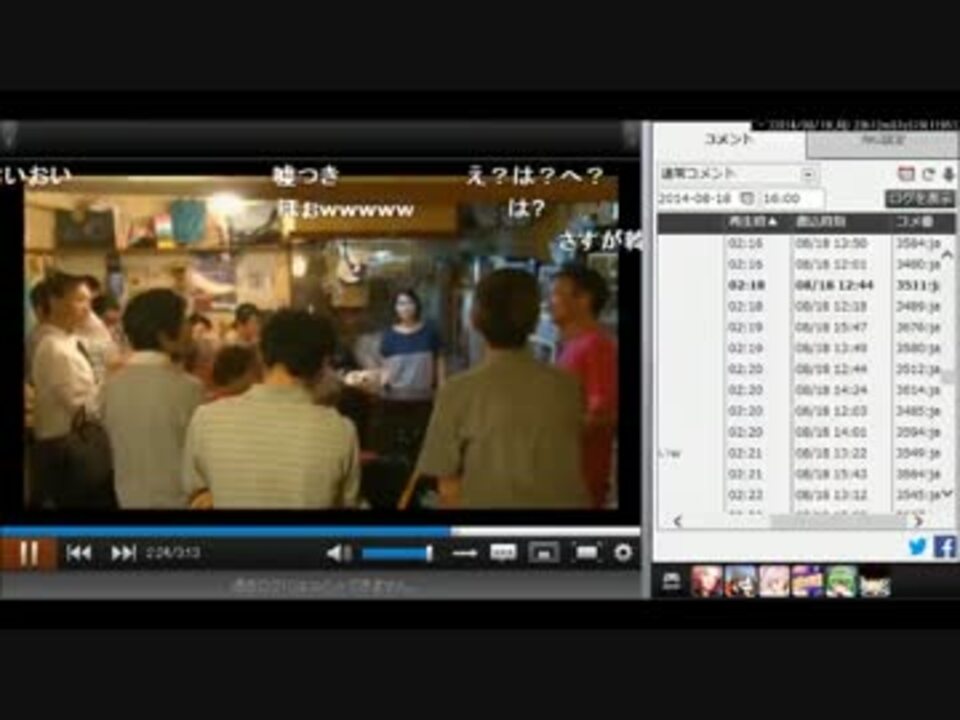Click the 16:00 time field
This screenshot has height=720, width=960.
[792, 198]
